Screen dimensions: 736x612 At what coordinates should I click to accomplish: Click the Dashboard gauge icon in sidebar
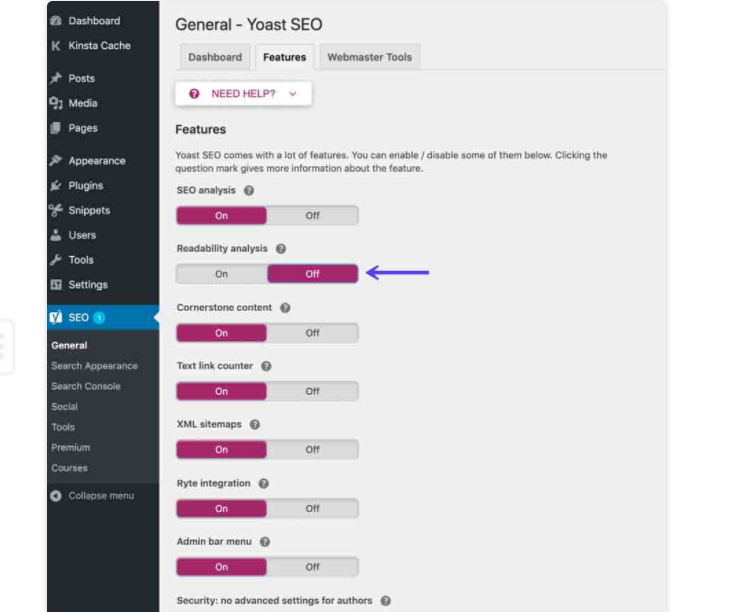pos(56,21)
